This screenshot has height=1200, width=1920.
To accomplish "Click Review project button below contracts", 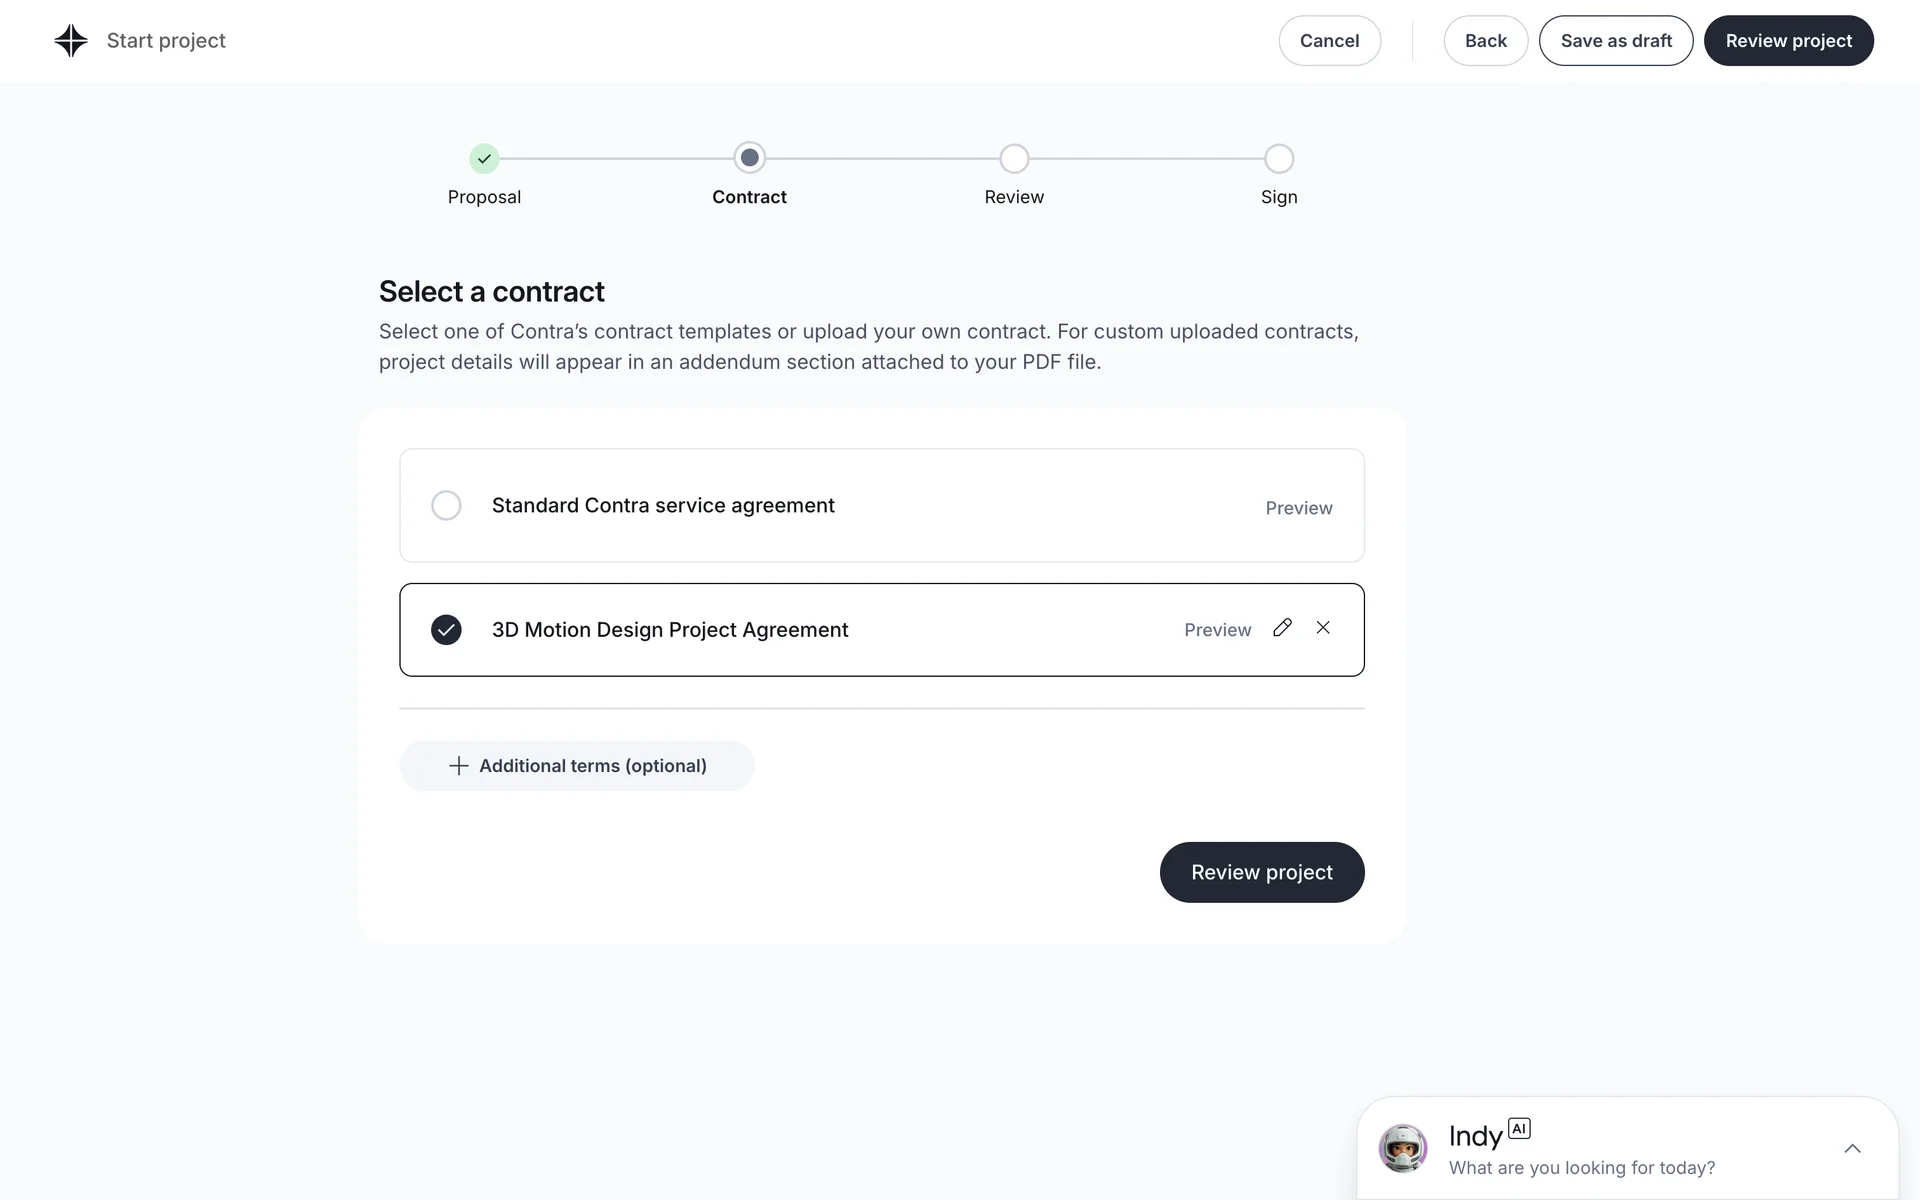I will [1261, 872].
